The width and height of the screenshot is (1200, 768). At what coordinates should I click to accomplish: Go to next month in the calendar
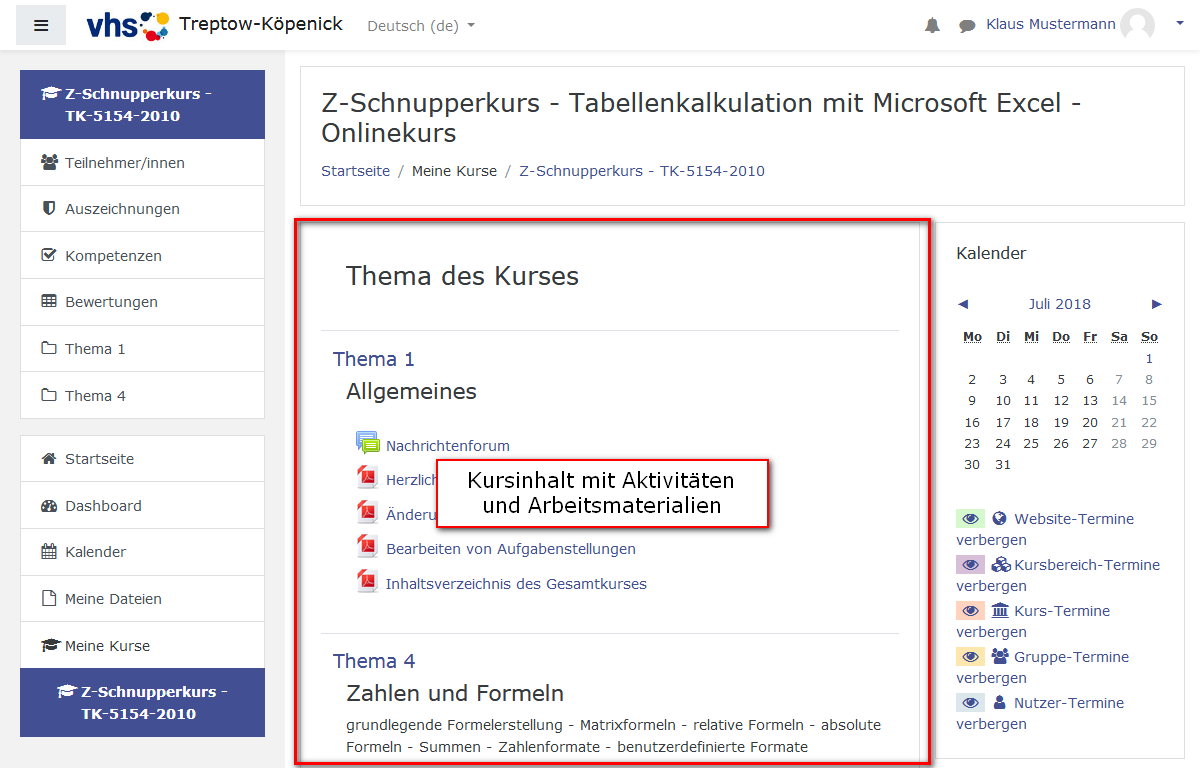point(1157,304)
